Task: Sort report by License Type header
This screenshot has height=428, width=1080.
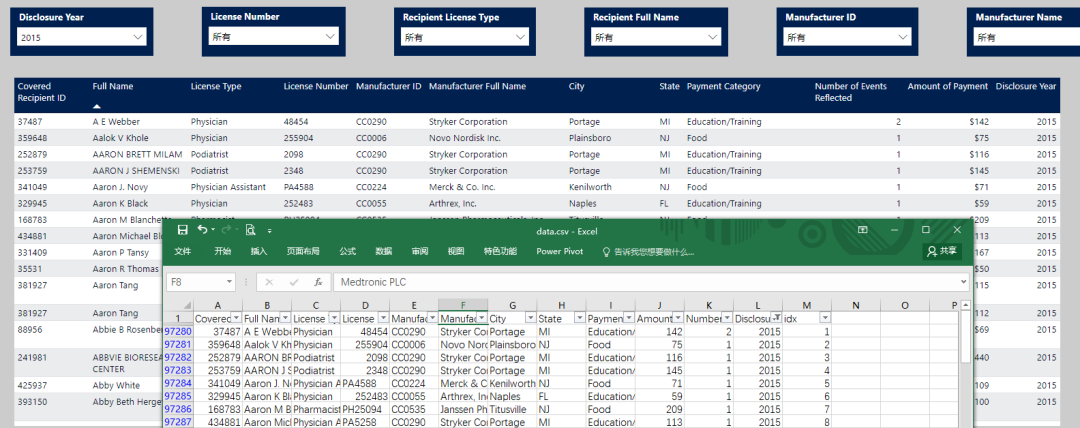Action: click(216, 86)
